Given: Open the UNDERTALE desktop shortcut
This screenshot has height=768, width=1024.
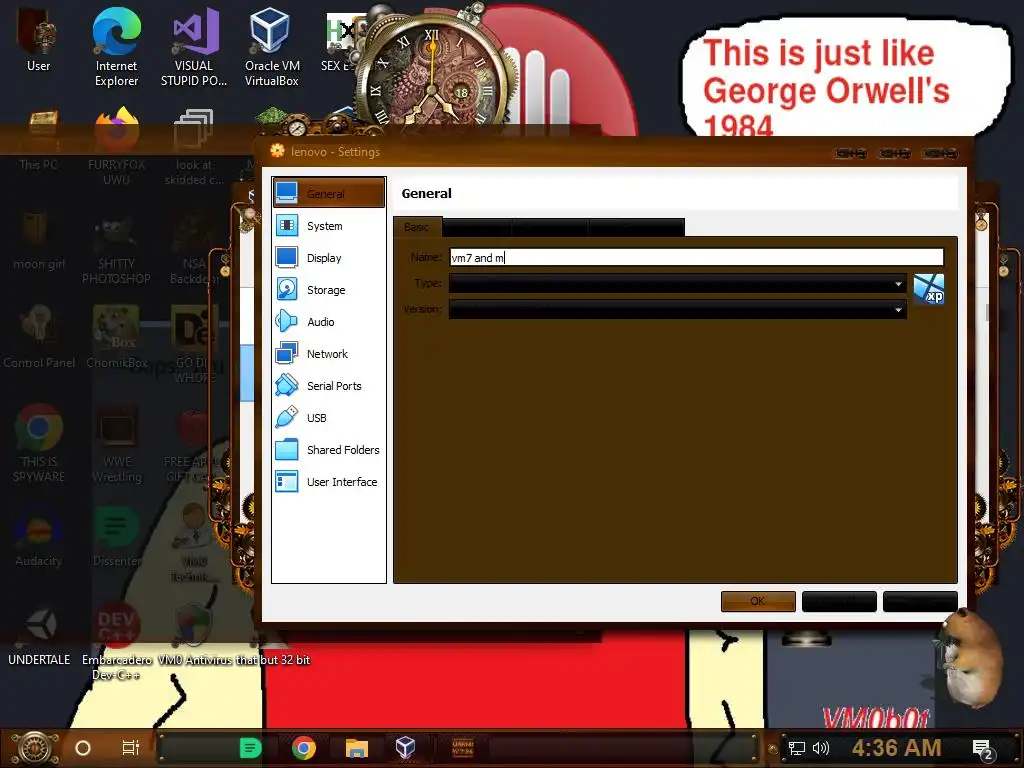Looking at the screenshot, I should 39,635.
